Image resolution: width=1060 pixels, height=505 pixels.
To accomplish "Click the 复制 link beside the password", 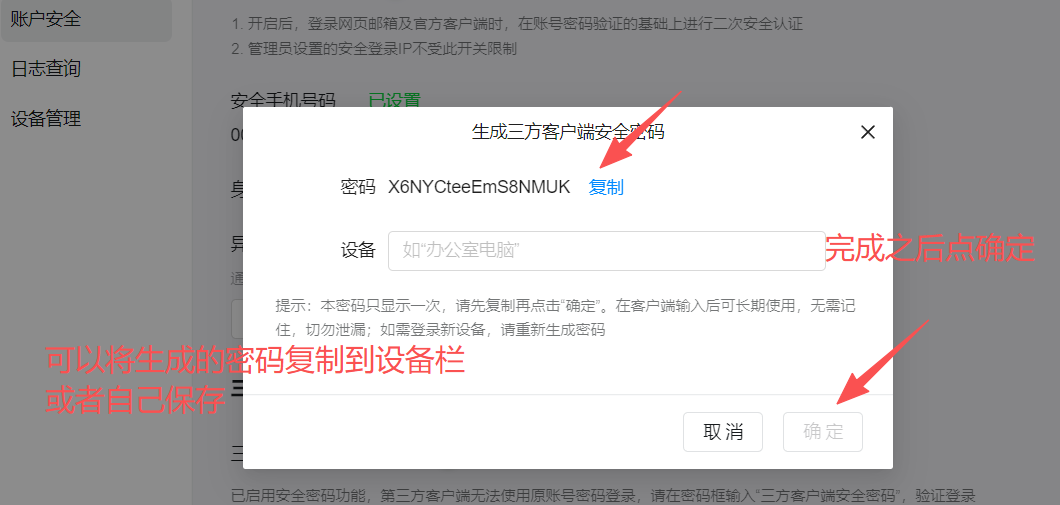I will [606, 187].
